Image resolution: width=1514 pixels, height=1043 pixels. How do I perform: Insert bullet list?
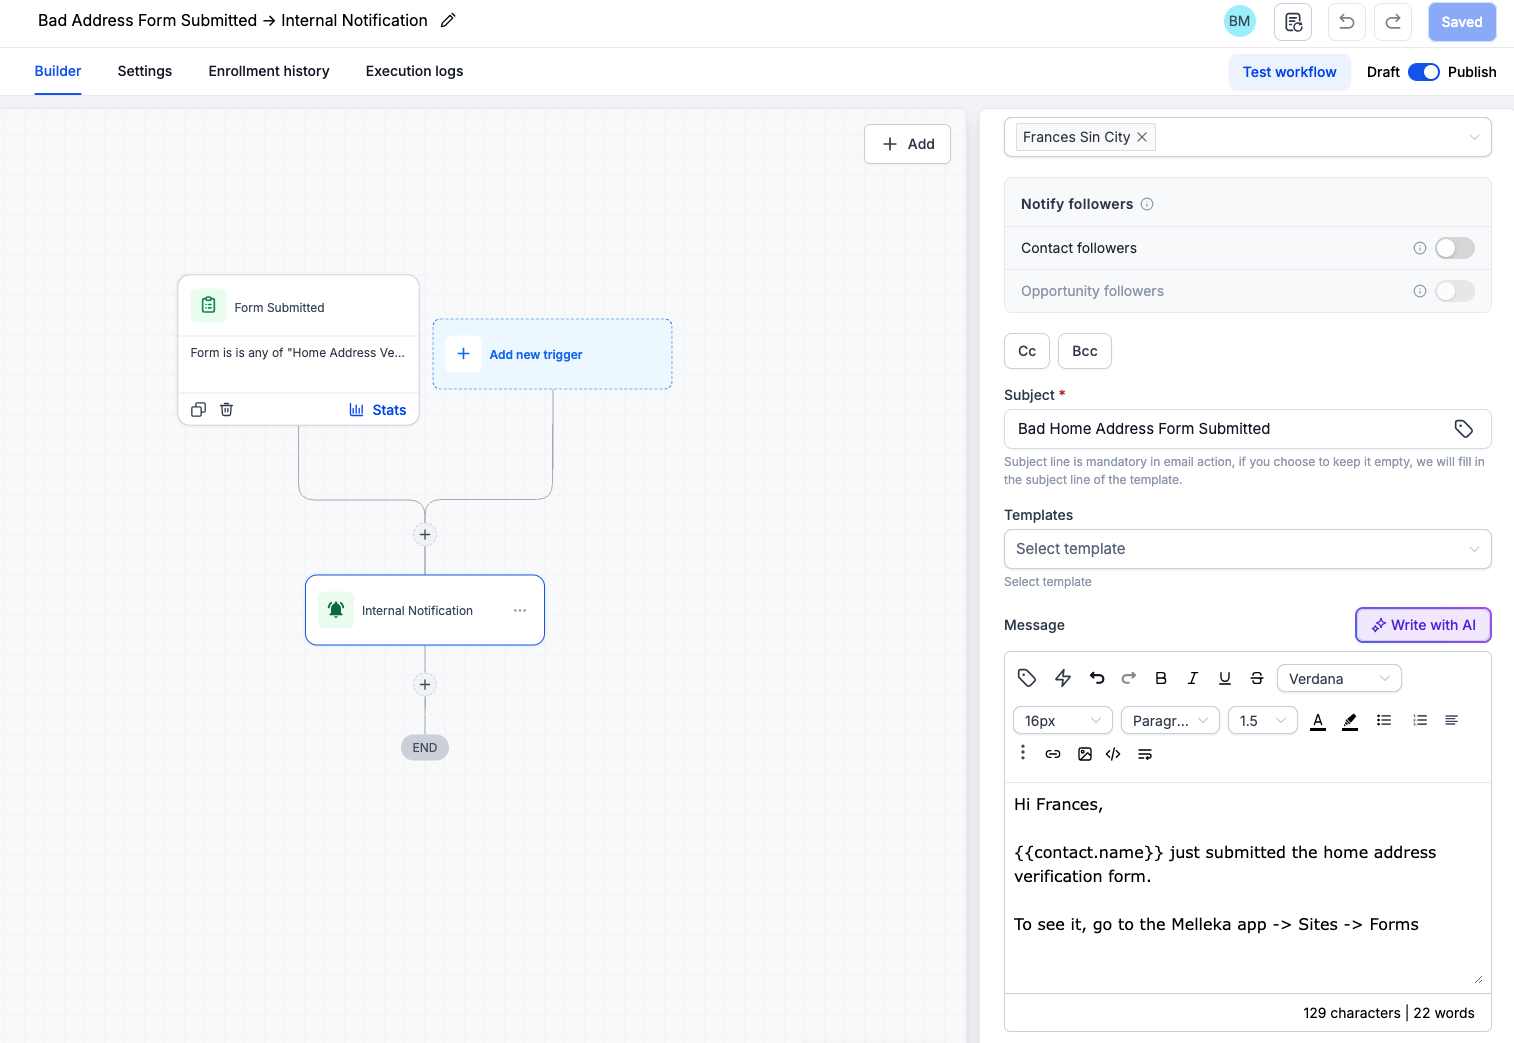pyautogui.click(x=1384, y=720)
